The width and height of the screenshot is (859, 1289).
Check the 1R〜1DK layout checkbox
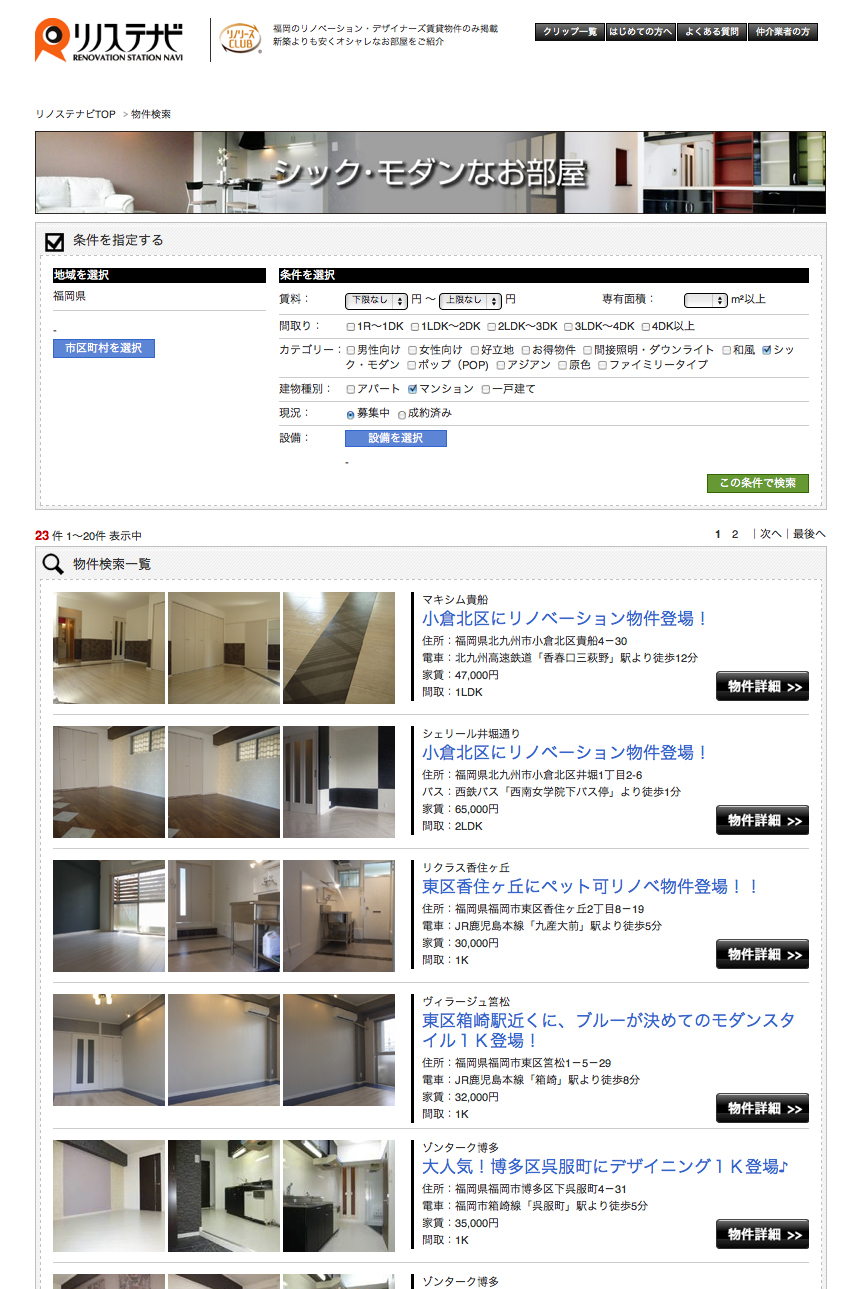click(x=350, y=327)
